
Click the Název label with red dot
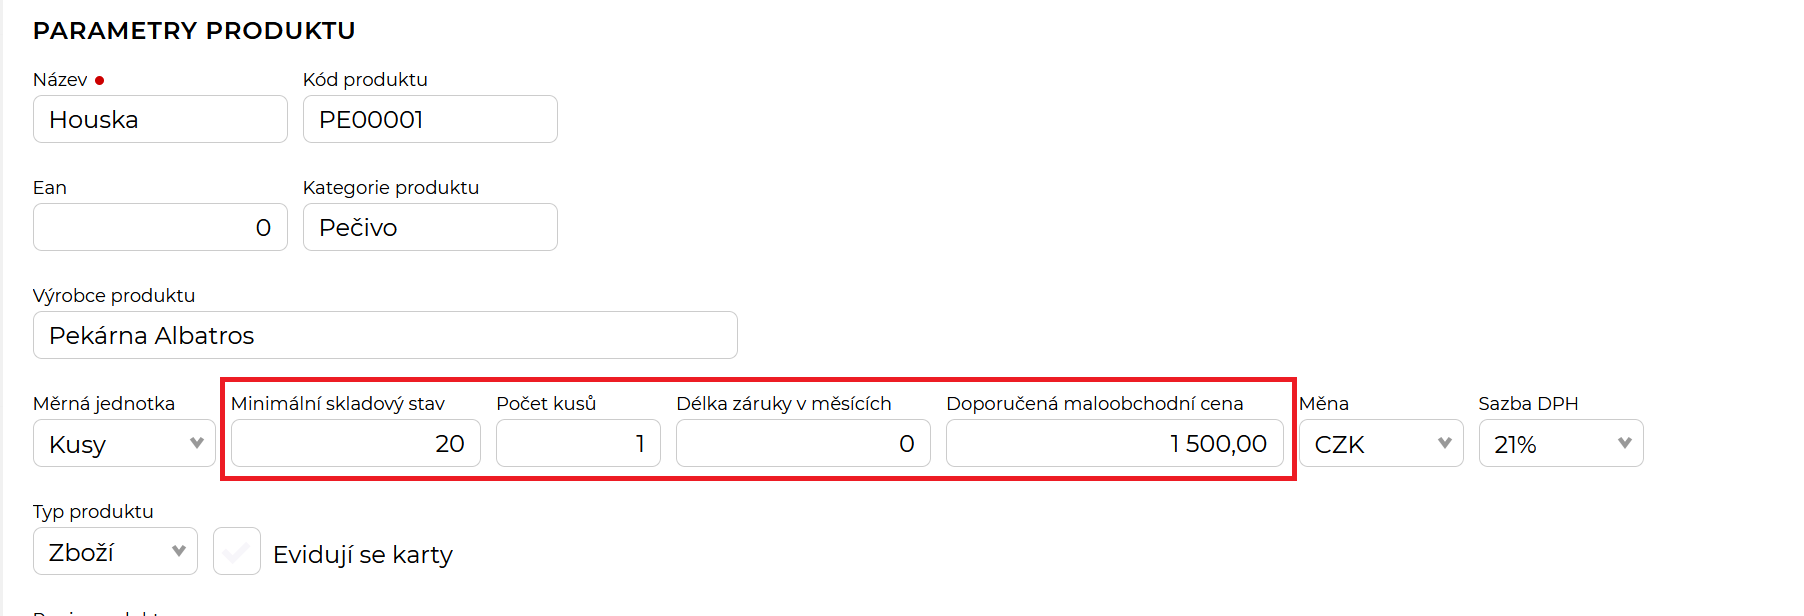[x=61, y=80]
